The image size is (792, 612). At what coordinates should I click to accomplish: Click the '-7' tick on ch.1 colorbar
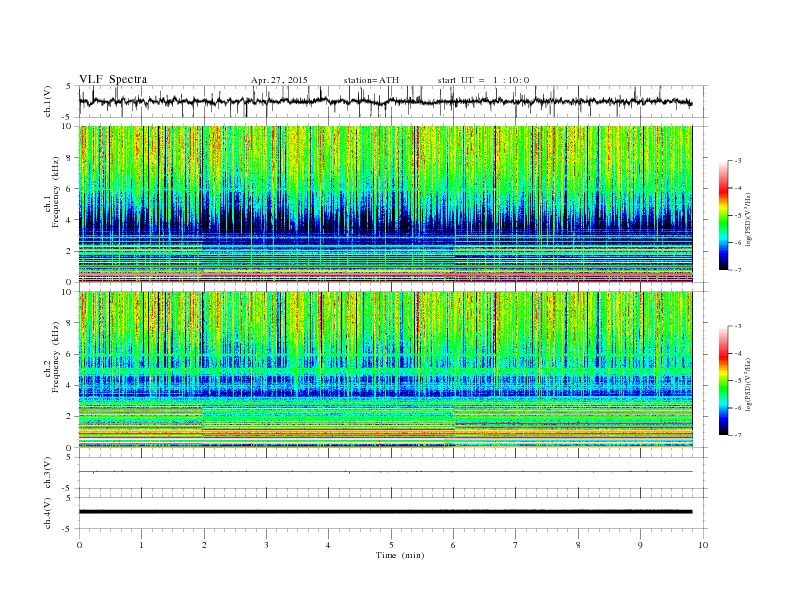(x=738, y=270)
